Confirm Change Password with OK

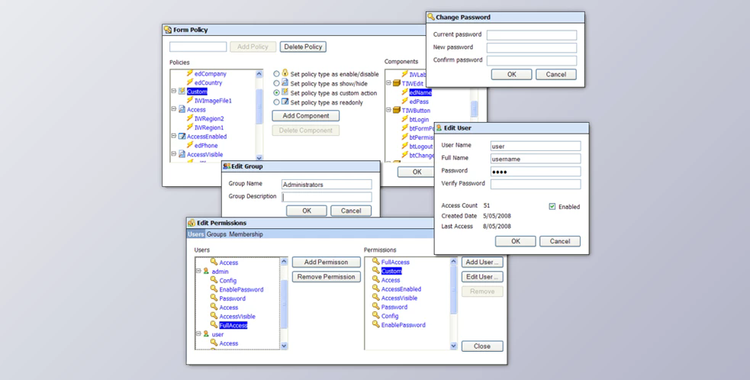click(511, 74)
